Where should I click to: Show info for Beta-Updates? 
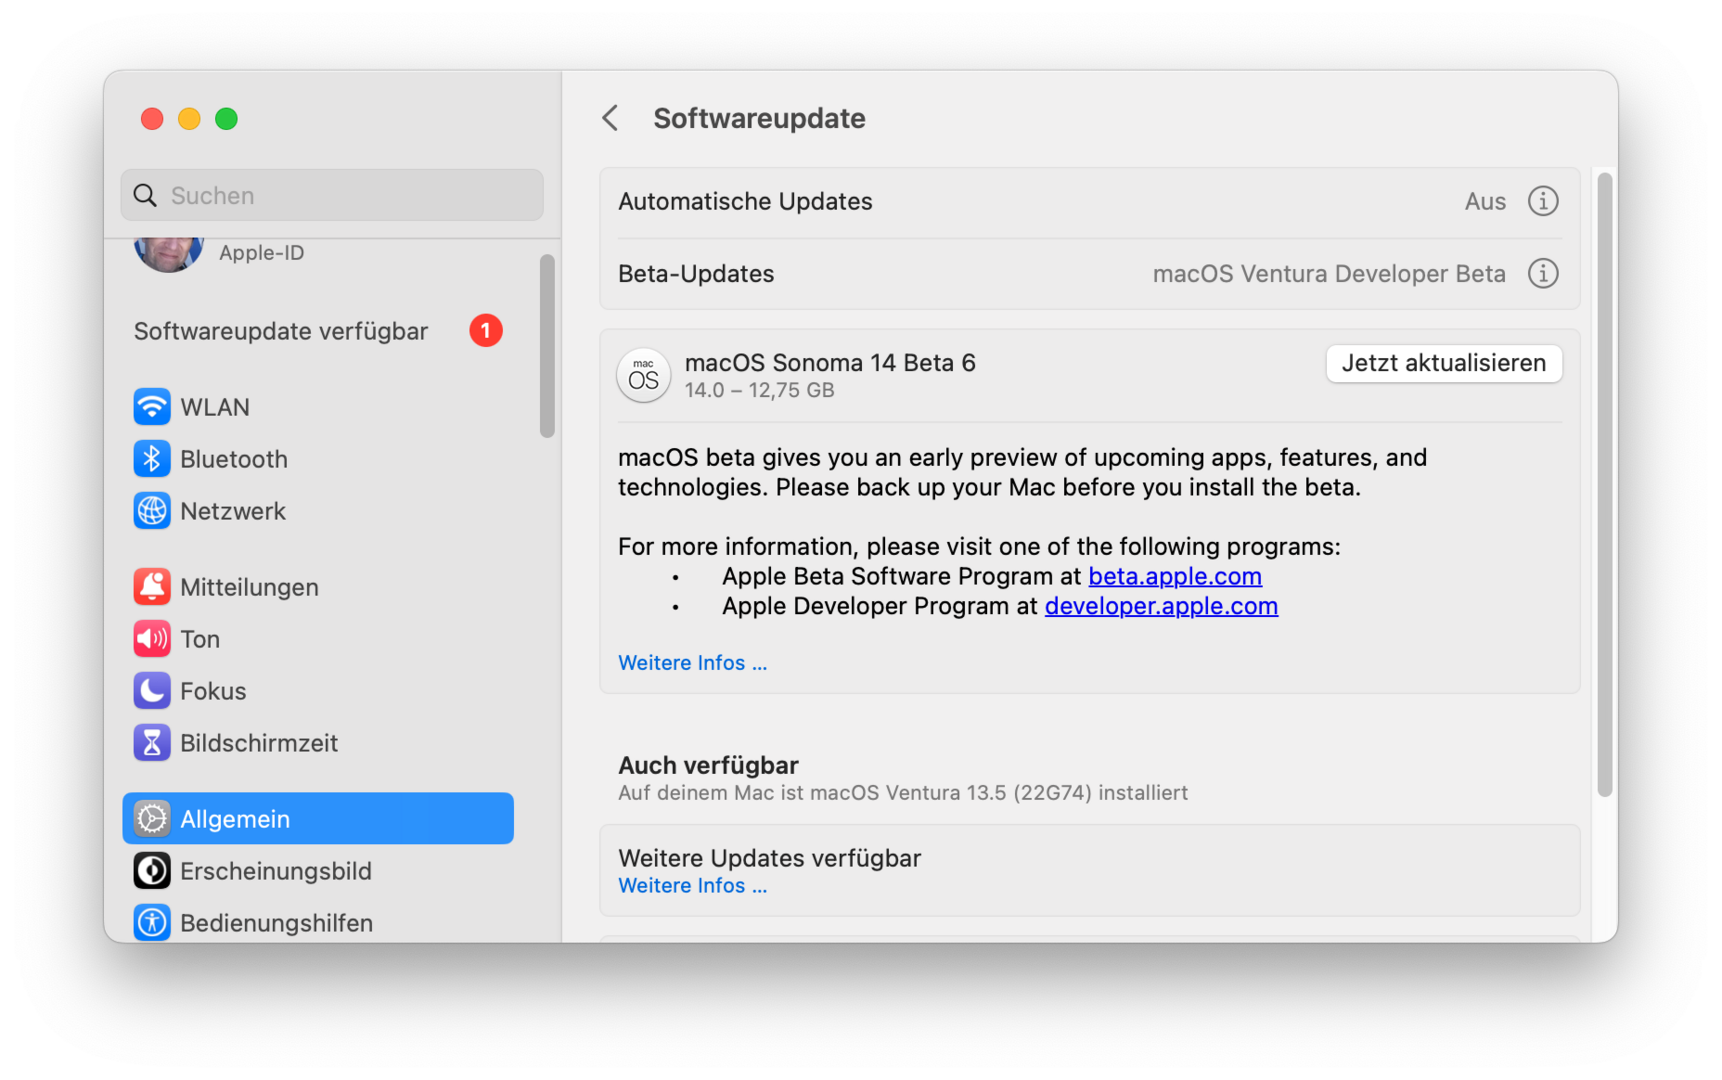click(1543, 274)
